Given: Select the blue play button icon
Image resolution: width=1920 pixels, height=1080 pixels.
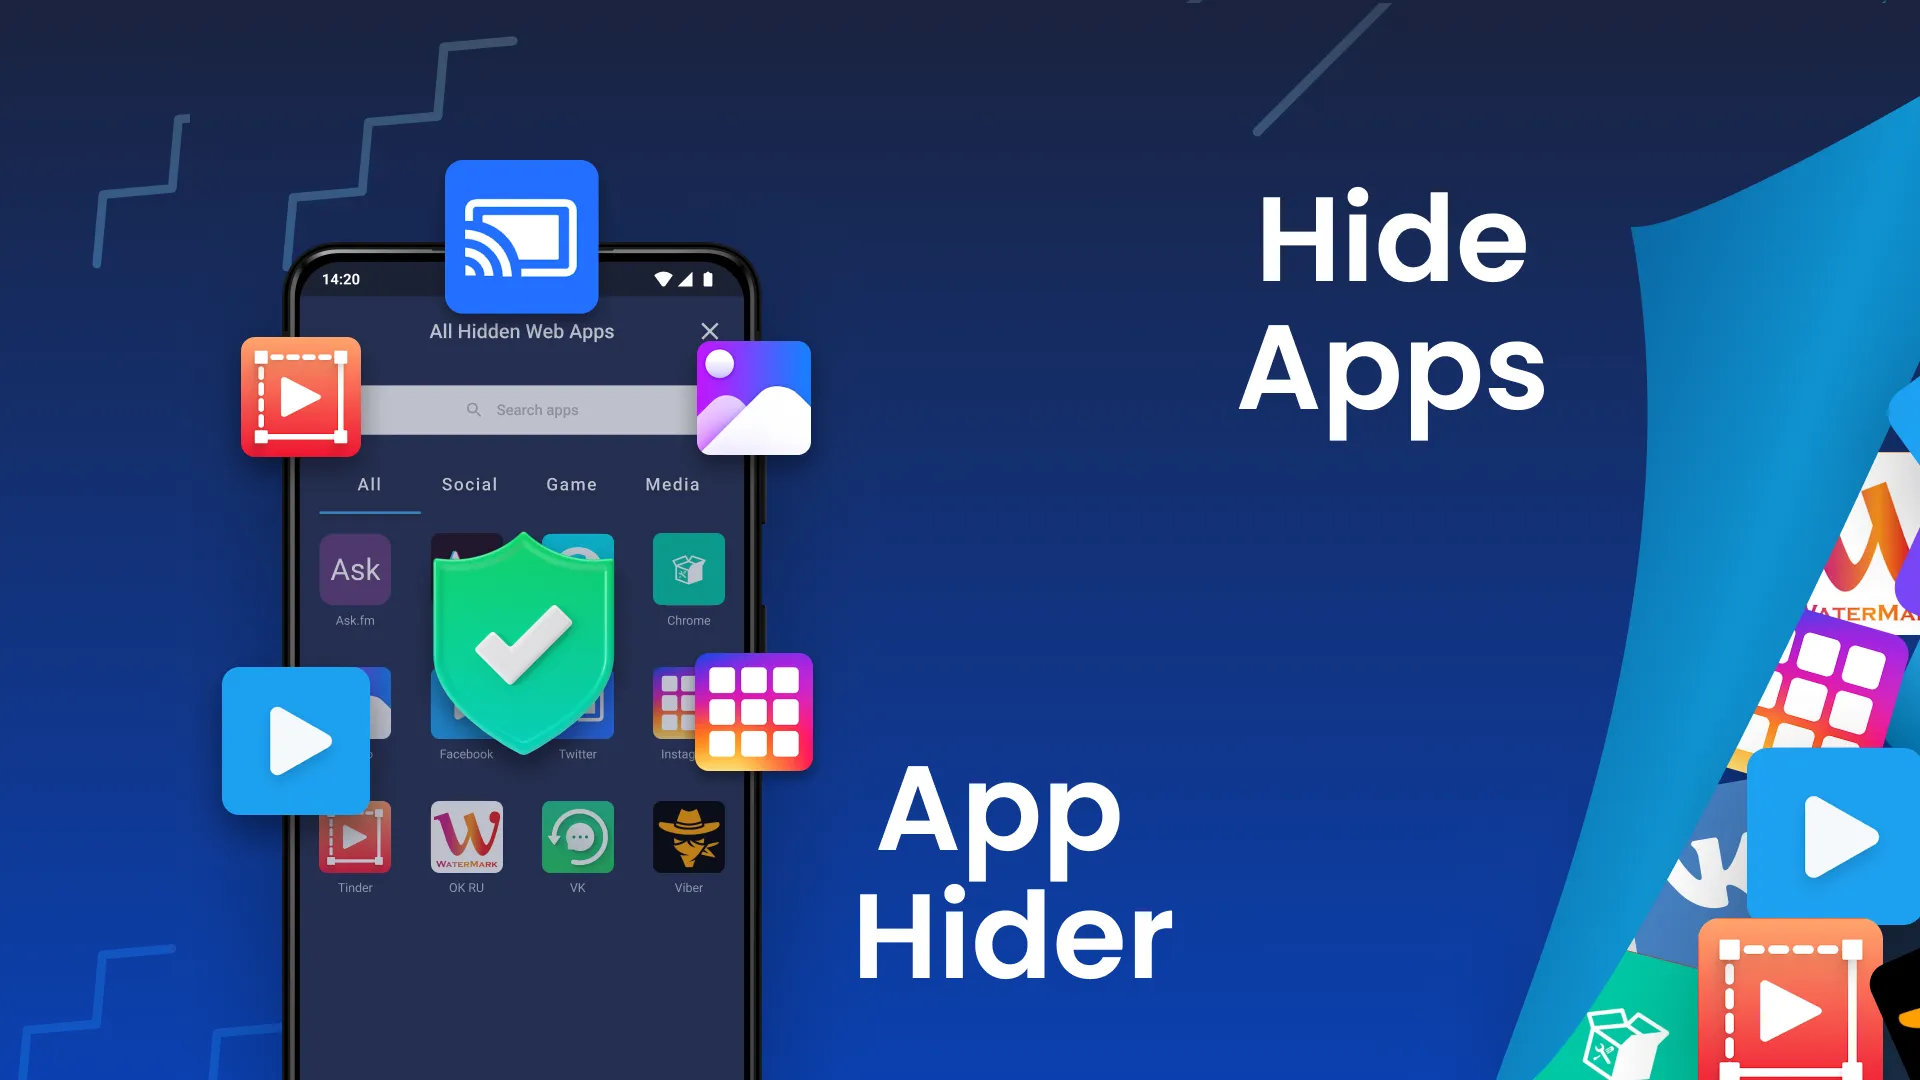Looking at the screenshot, I should pyautogui.click(x=297, y=738).
